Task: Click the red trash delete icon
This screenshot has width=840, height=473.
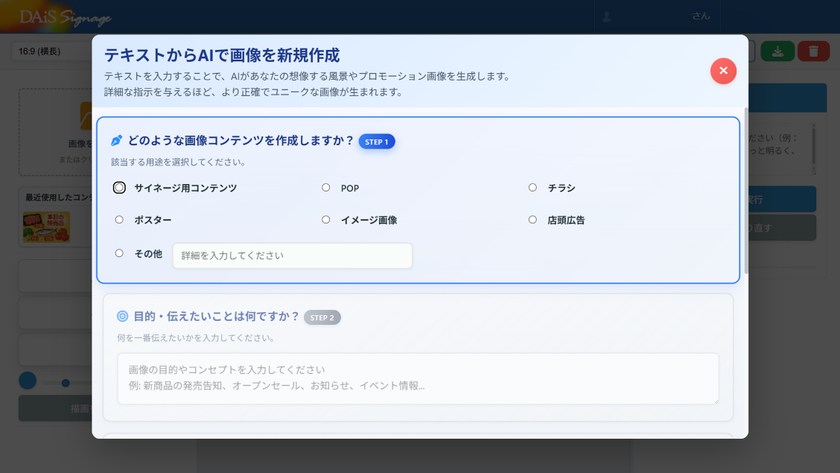Action: (813, 51)
